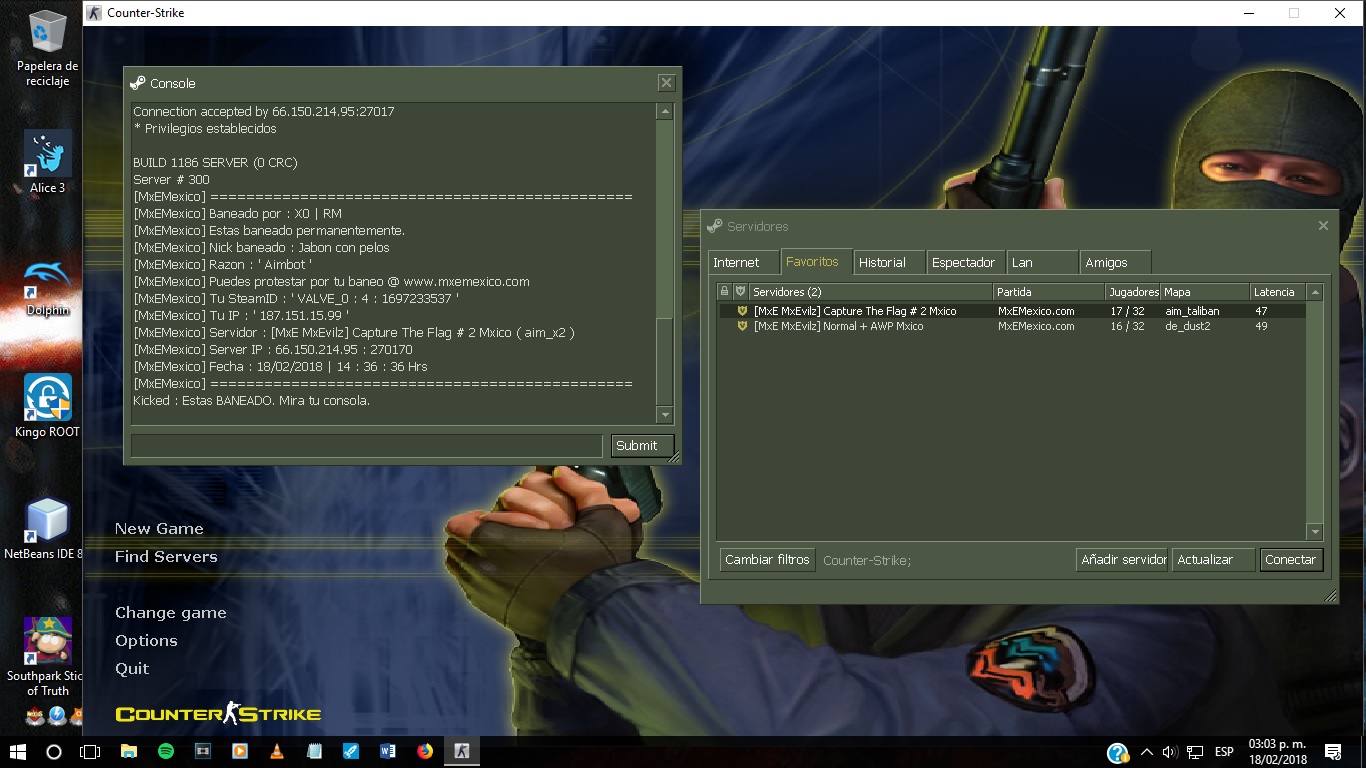
Task: Open the Dolphin emulator desktop shortcut
Action: click(x=47, y=287)
